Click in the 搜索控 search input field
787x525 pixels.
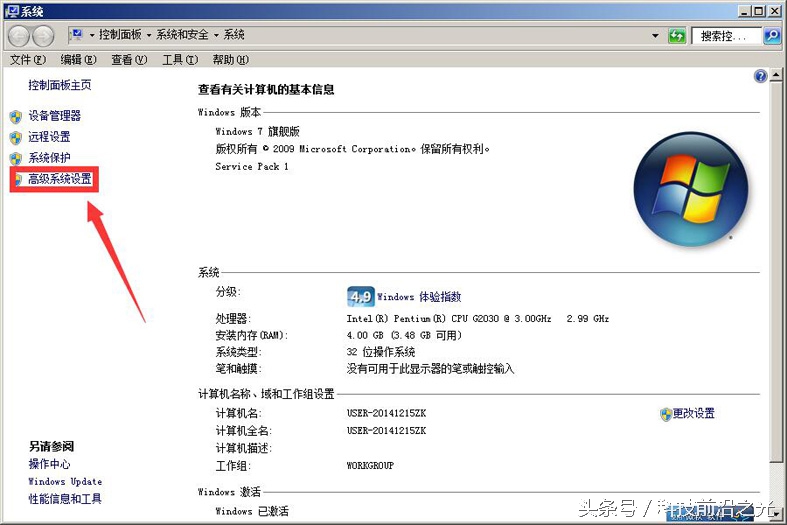click(x=726, y=36)
